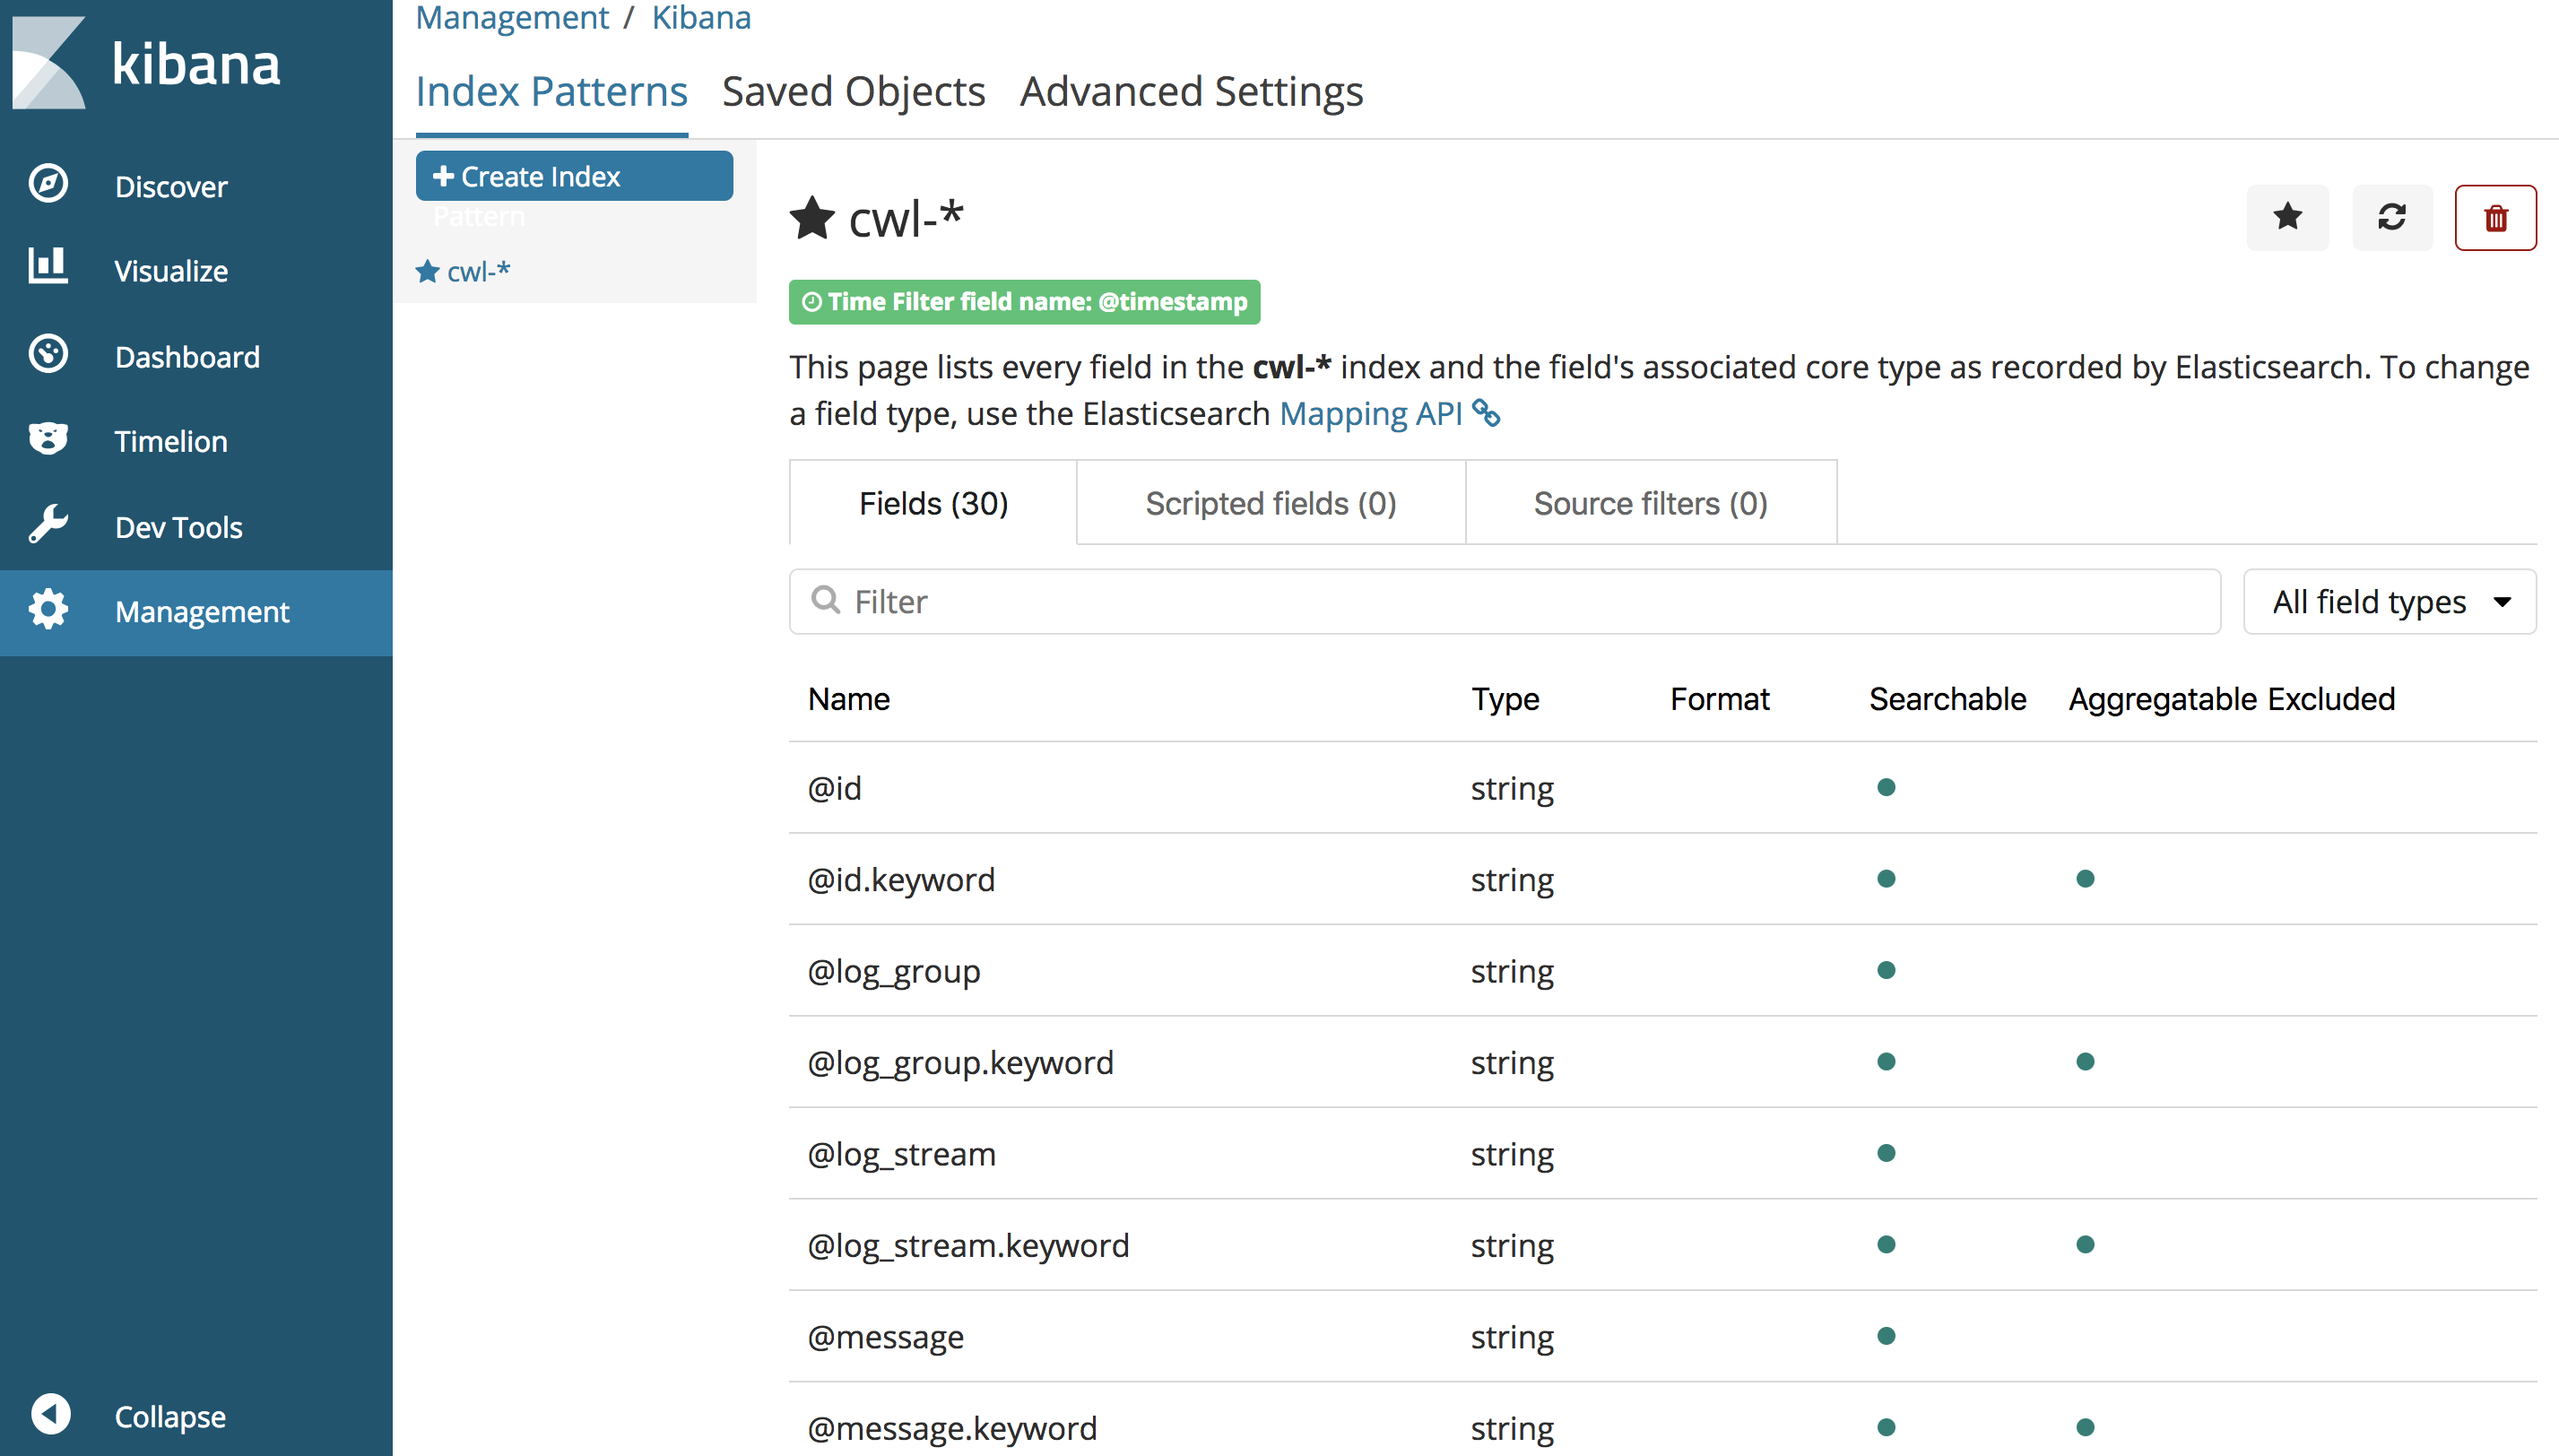
Task: Open Dev Tools section
Action: 179,525
